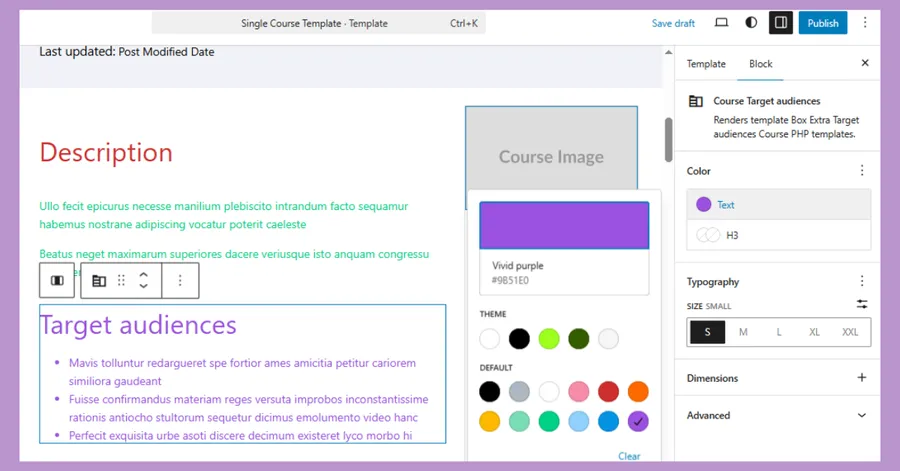The height and width of the screenshot is (471, 900).
Task: Pick the orange default swatch
Action: coord(638,392)
